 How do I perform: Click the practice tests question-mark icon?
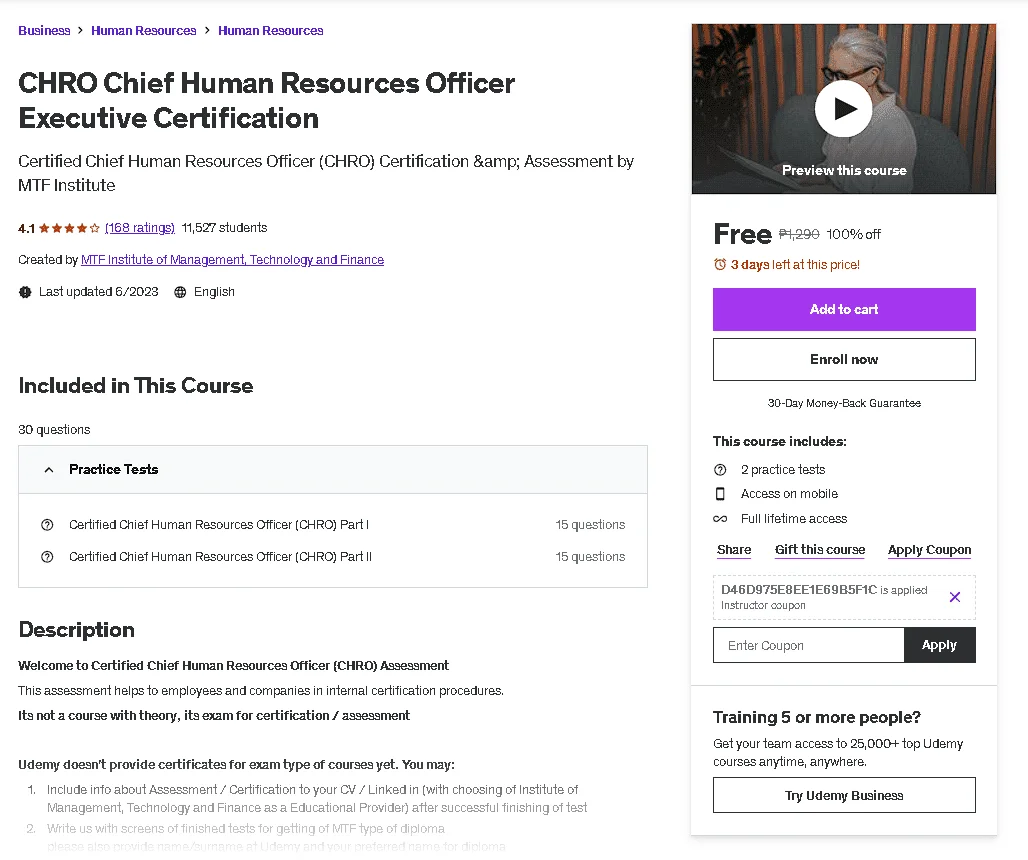pos(720,469)
